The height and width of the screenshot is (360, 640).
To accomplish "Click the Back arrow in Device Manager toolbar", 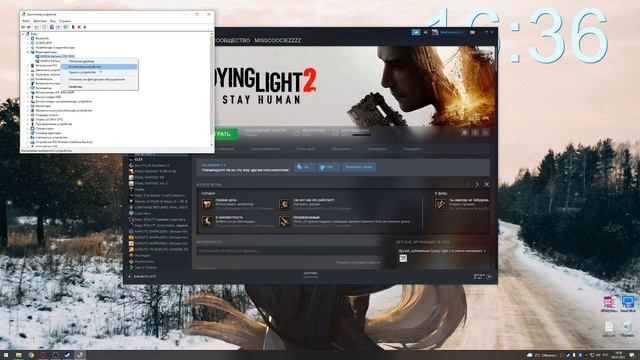I will click(x=23, y=27).
